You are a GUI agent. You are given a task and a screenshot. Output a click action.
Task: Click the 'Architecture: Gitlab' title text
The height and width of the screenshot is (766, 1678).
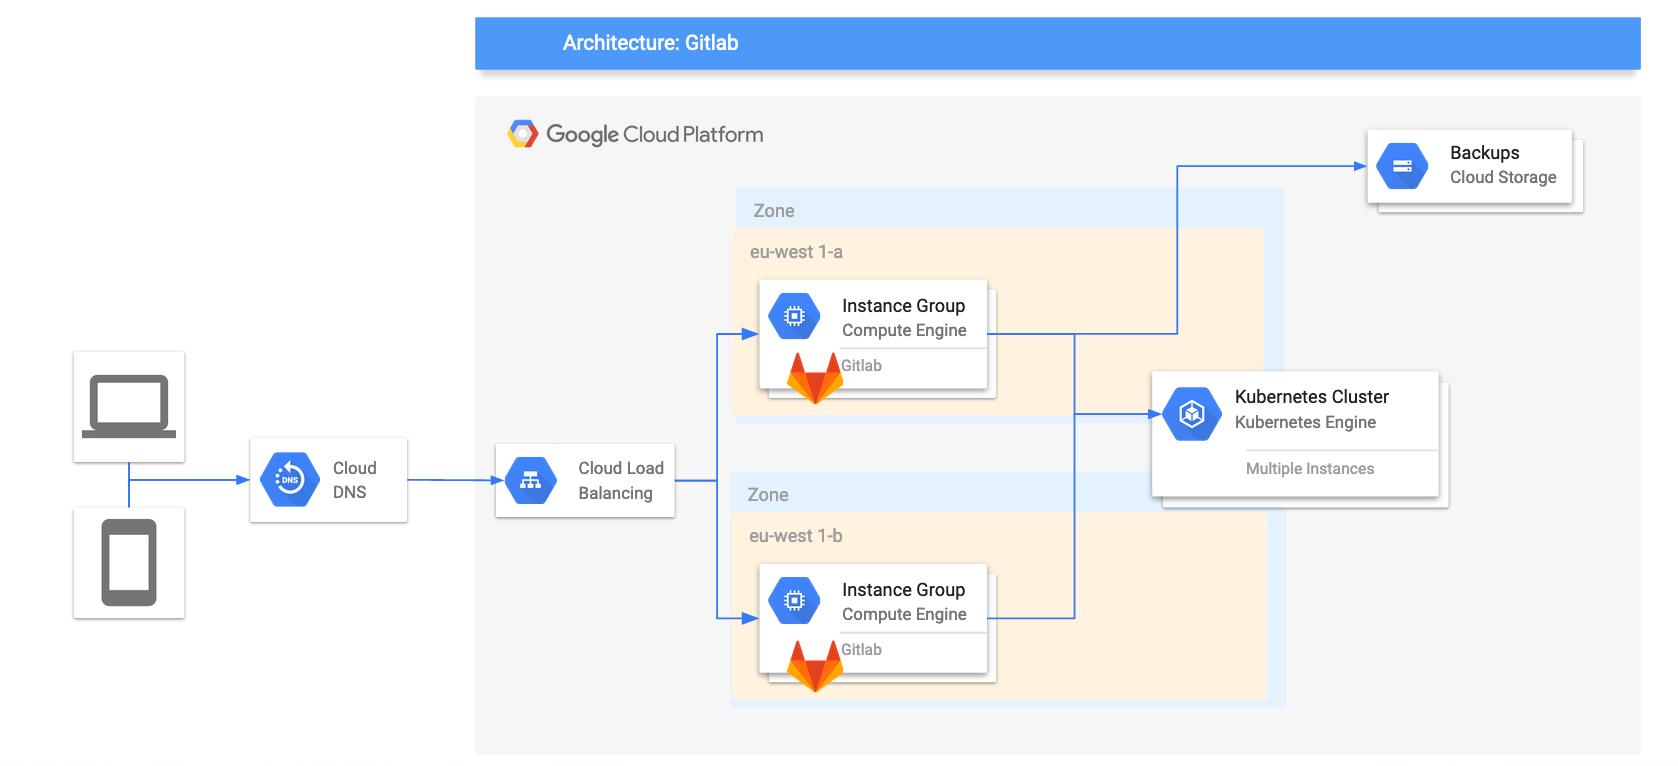tap(650, 43)
